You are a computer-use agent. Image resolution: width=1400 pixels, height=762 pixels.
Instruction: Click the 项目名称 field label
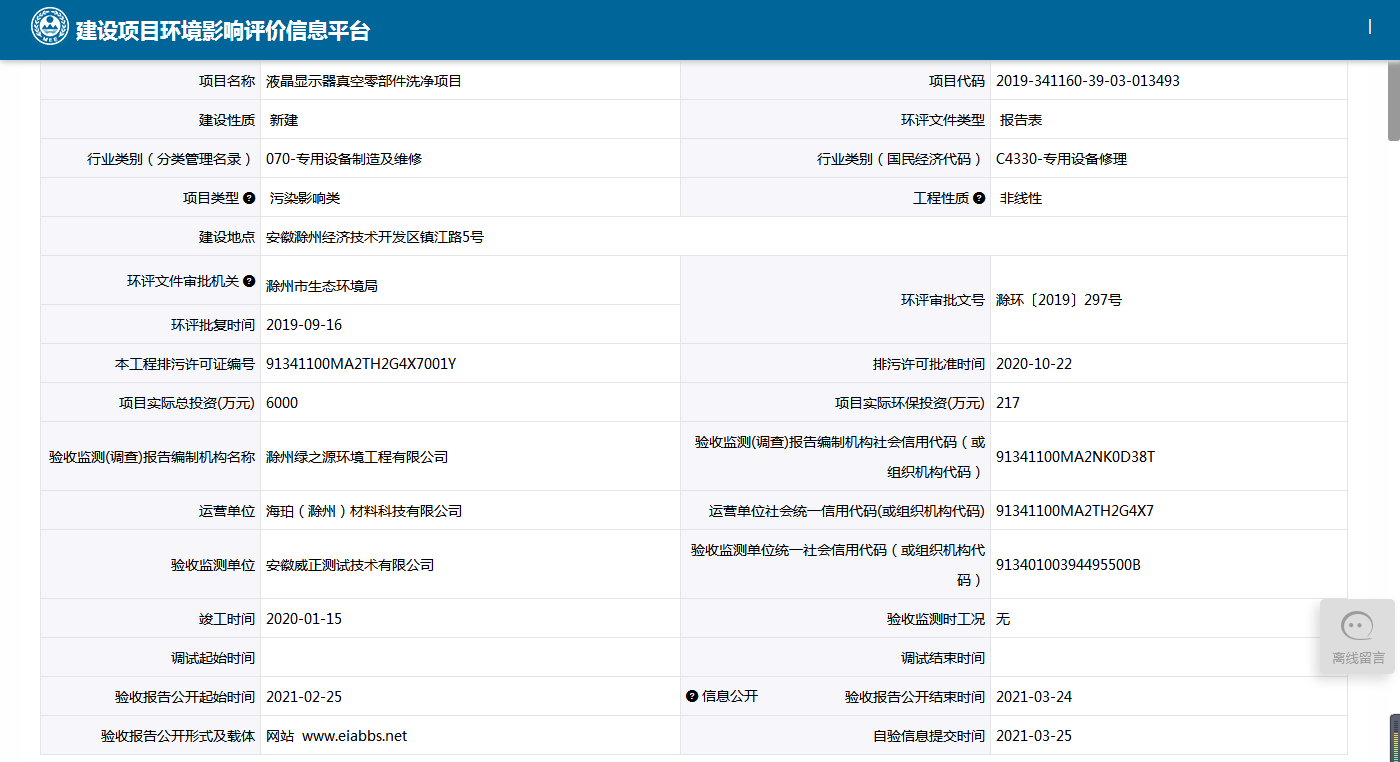[x=227, y=81]
